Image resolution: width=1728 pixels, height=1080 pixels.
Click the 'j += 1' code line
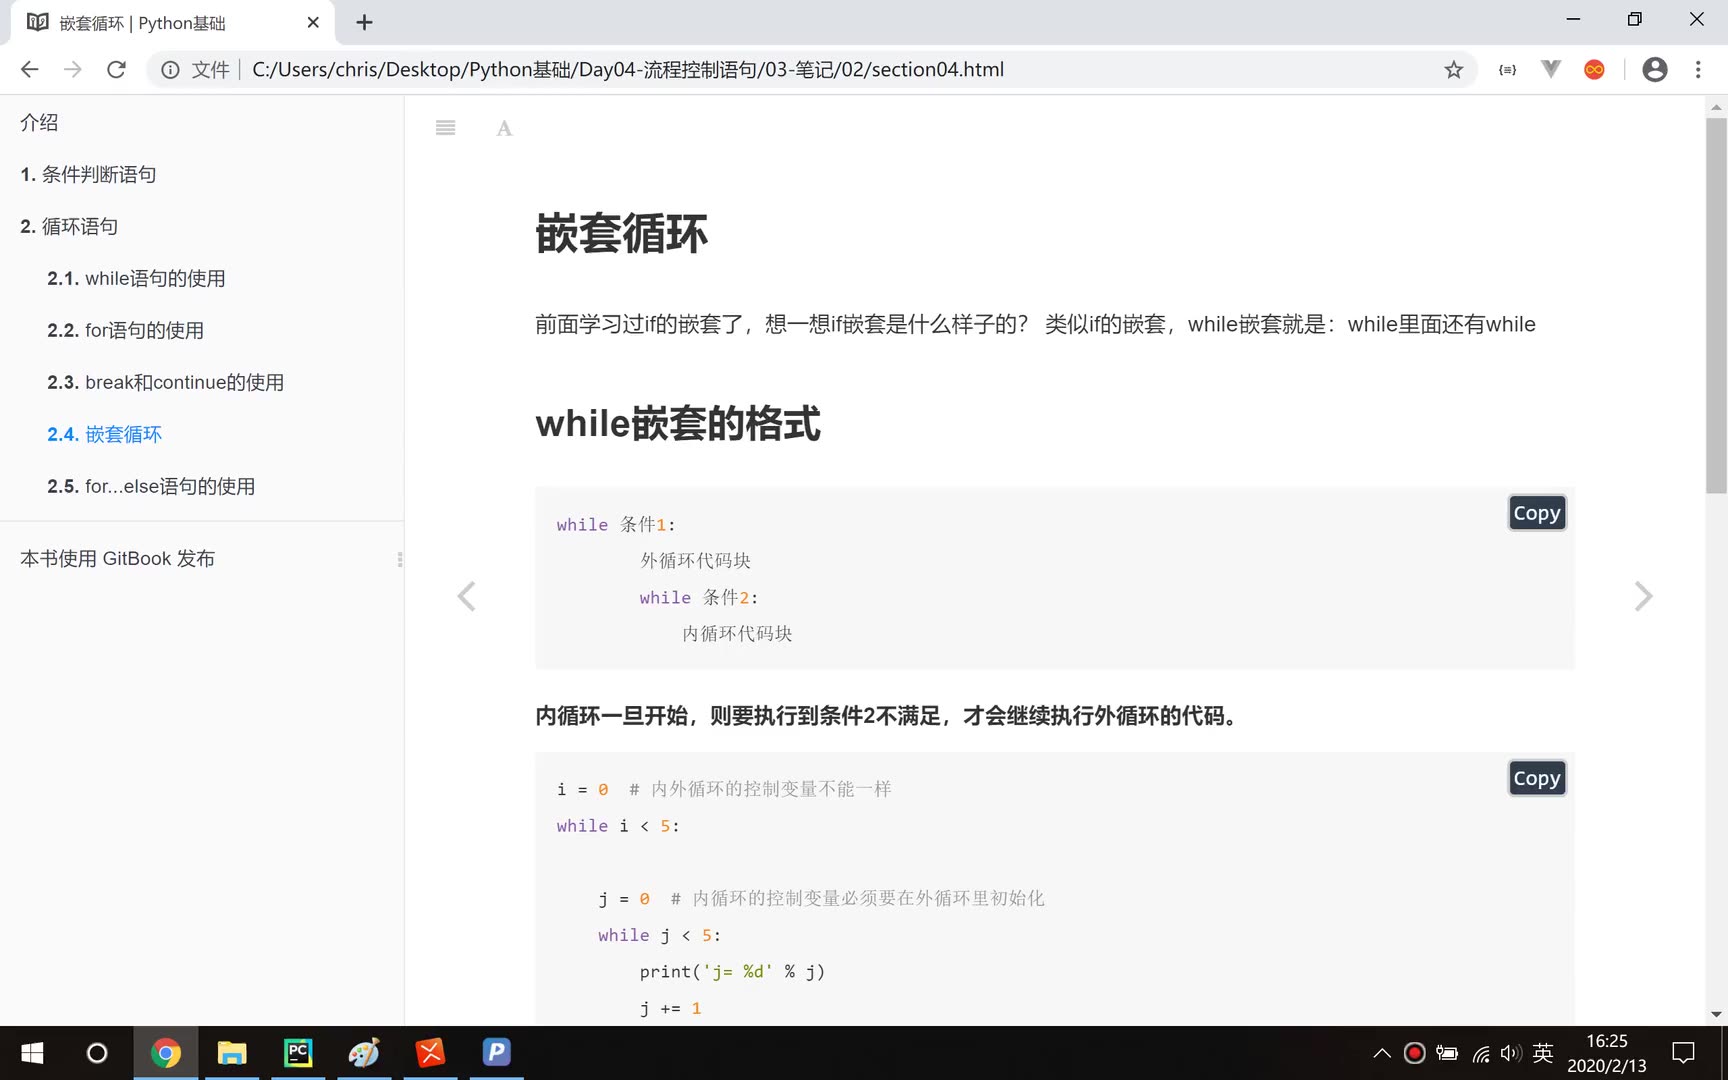670,1008
